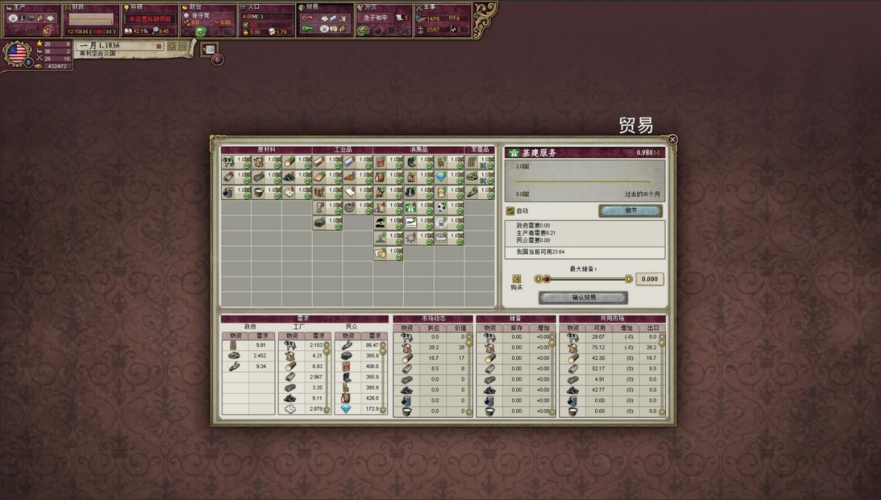This screenshot has height=500, width=881.
Task: Select the boots consumer good in the grid
Action: 418,162
